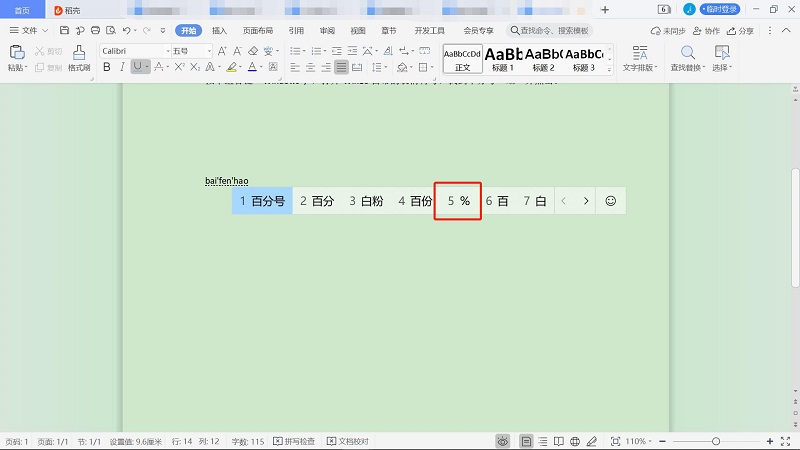Viewport: 800px width, 450px height.
Task: Open the Calibri font name dropdown
Action: coord(133,51)
